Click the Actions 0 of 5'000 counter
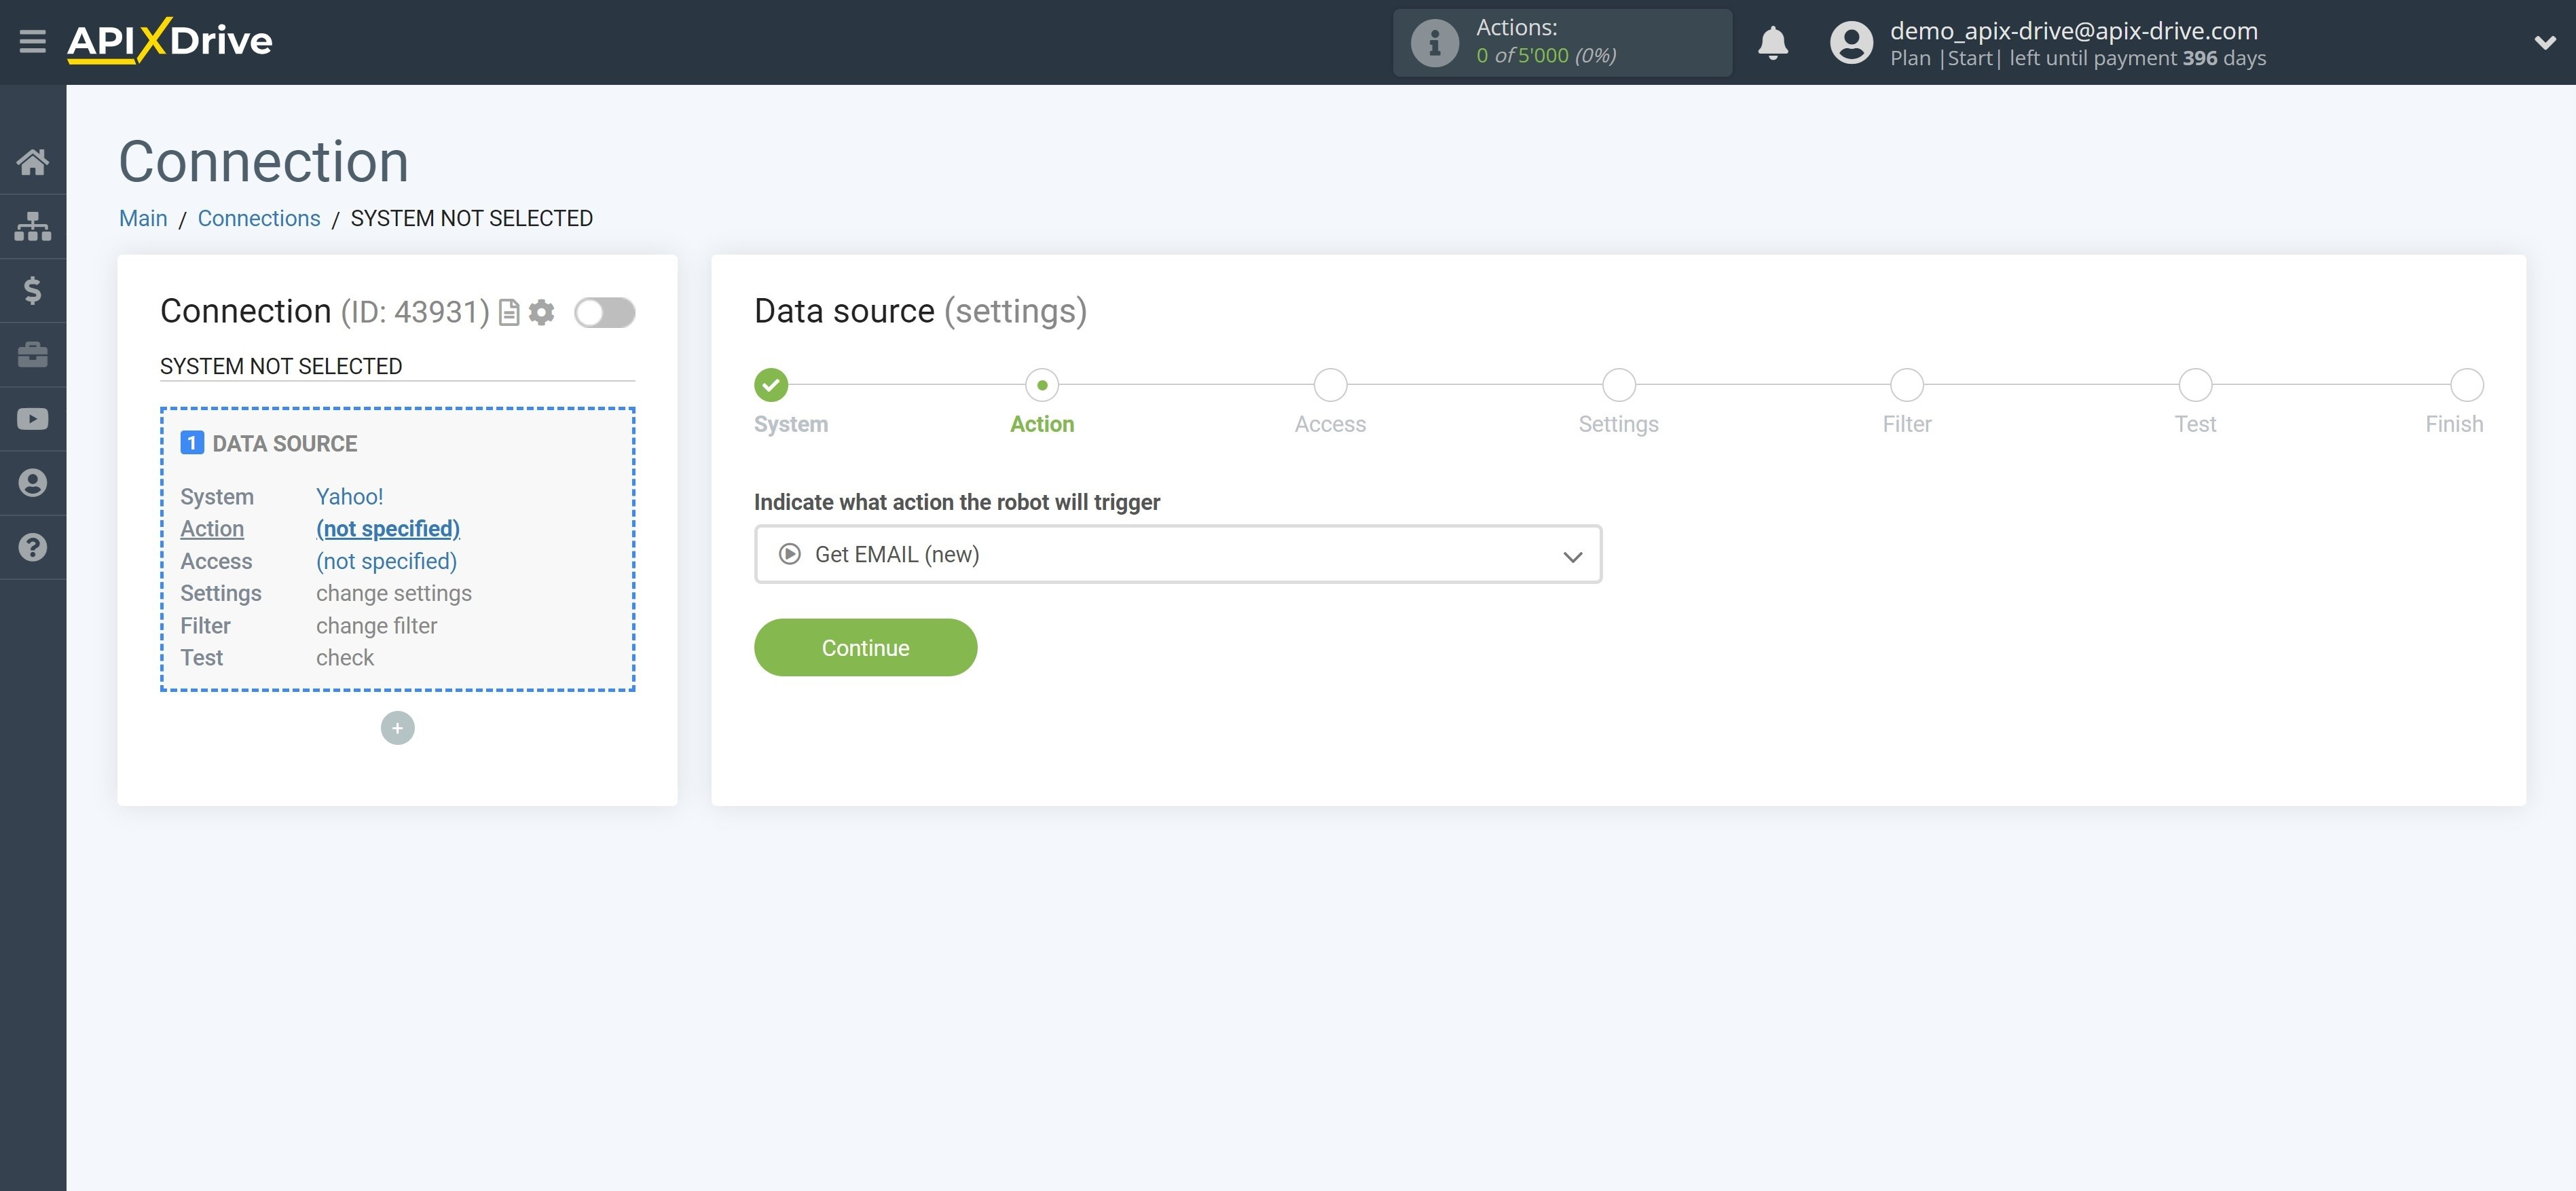Image resolution: width=2576 pixels, height=1191 pixels. (x=1546, y=55)
